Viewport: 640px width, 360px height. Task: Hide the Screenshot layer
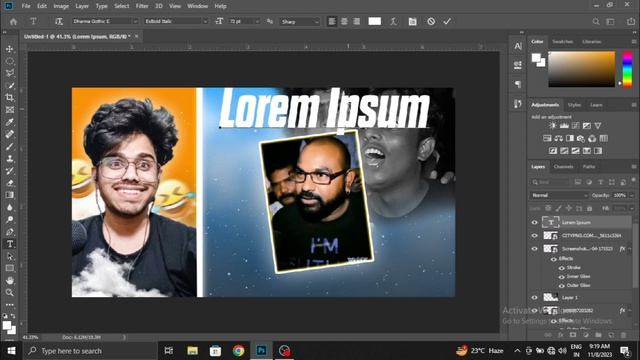[x=534, y=249]
